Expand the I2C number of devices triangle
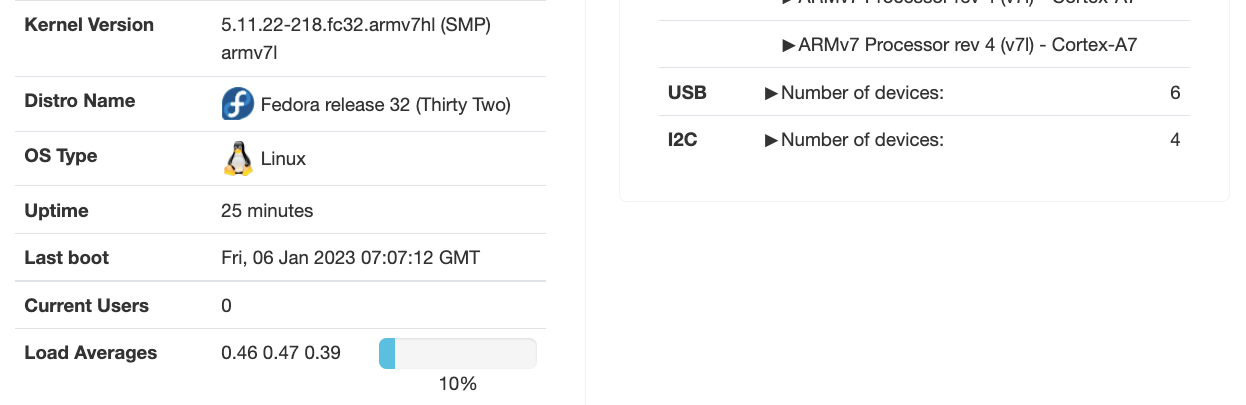 coord(771,140)
